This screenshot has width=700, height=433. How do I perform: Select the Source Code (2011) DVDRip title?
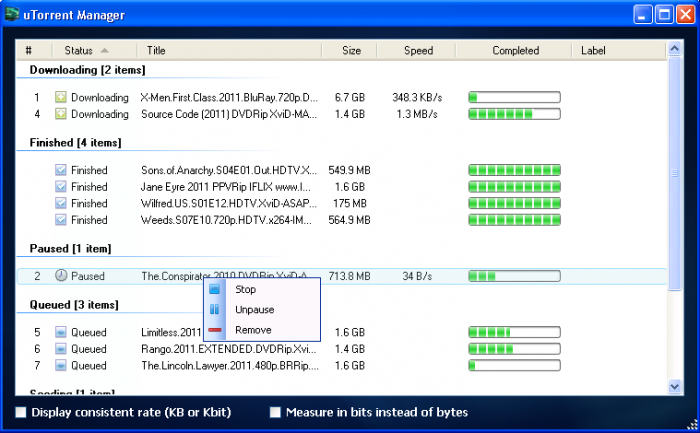(229, 114)
